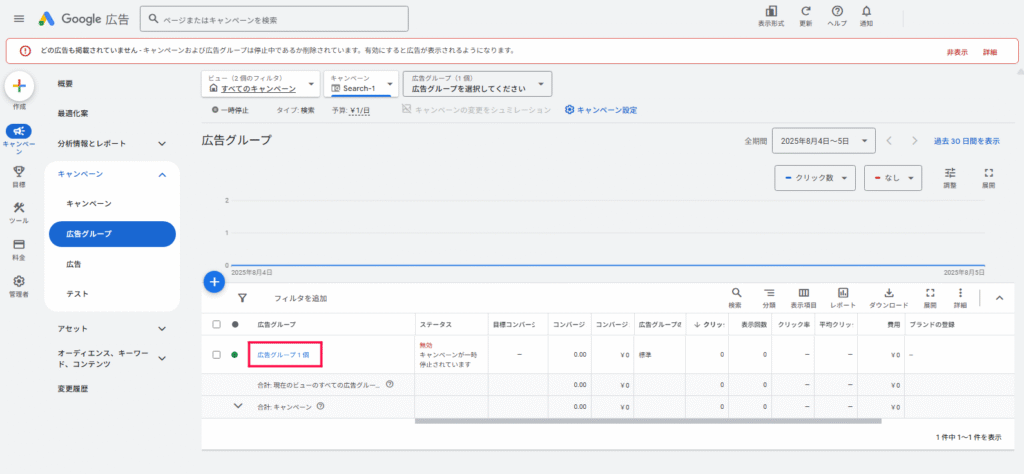Select 広告 in the sidebar

pos(74,264)
